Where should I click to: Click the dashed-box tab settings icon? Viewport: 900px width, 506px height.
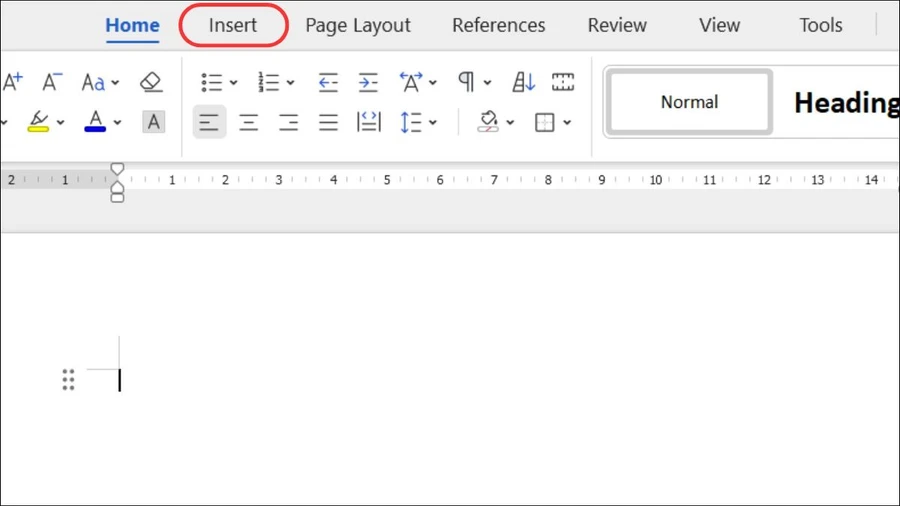click(562, 82)
